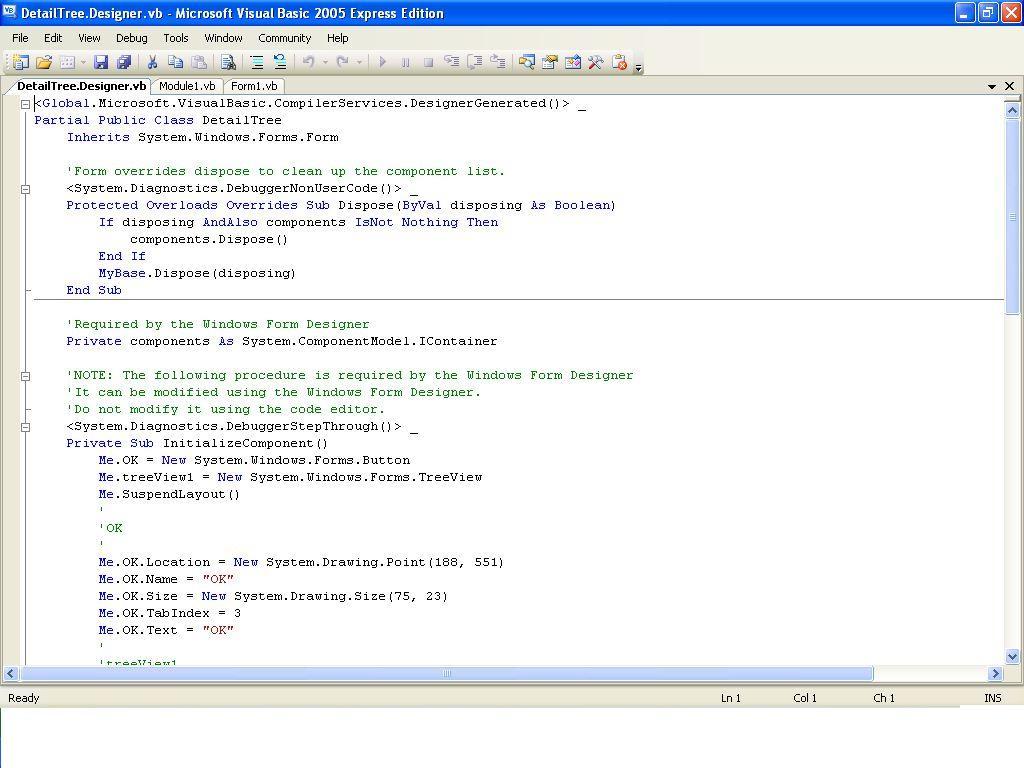Open the Properties Window toolbar icon
The image size is (1024, 768).
point(550,62)
